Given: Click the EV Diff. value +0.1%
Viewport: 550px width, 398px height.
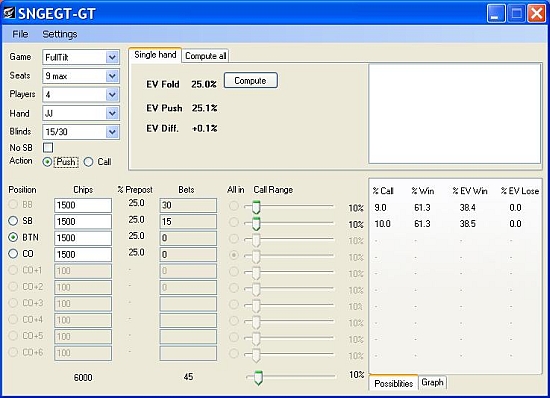Looking at the screenshot, I should pyautogui.click(x=204, y=128).
